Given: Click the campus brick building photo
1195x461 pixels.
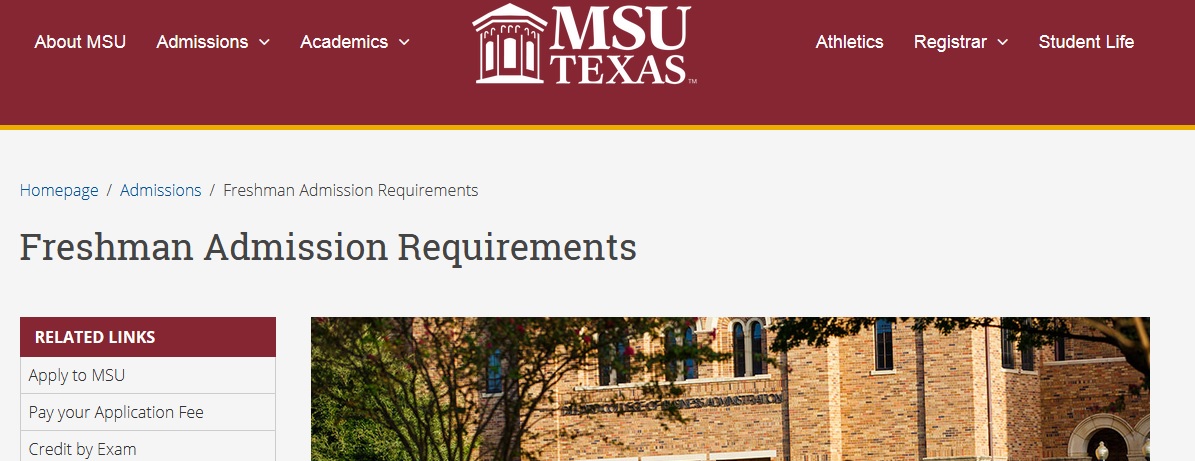Looking at the screenshot, I should pyautogui.click(x=730, y=390).
